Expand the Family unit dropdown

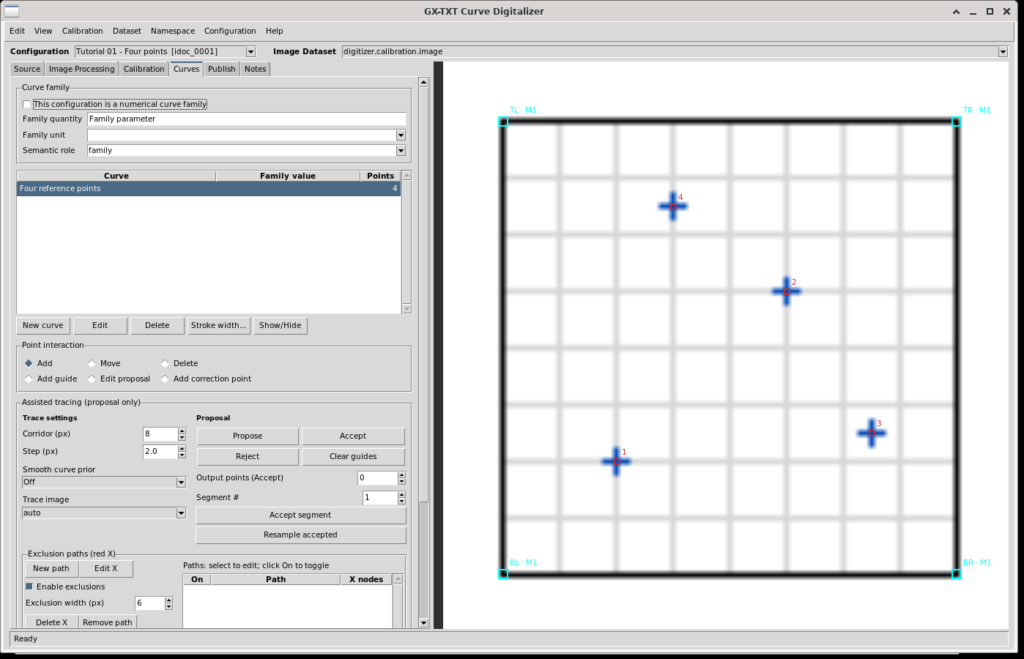pos(401,135)
